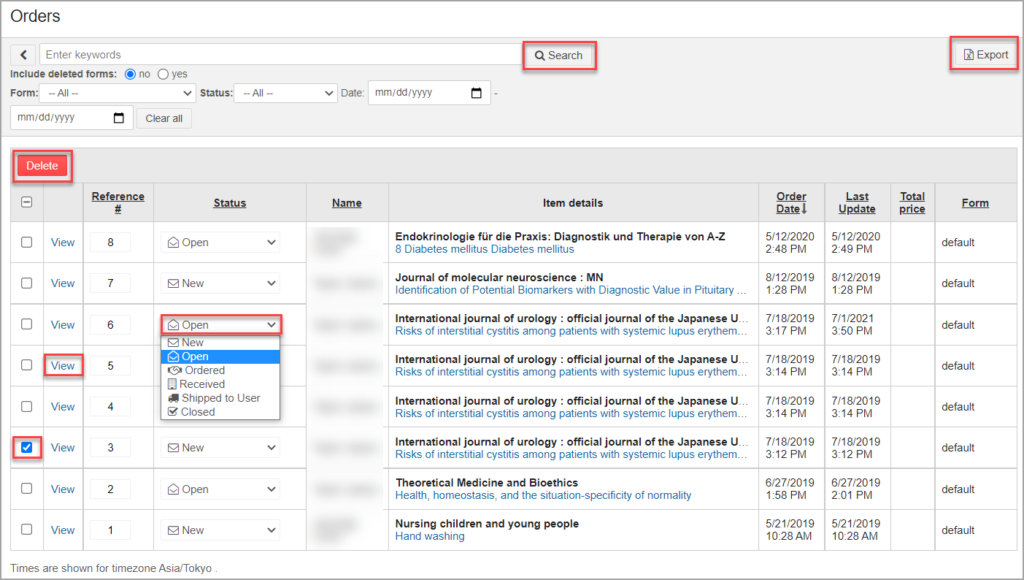The height and width of the screenshot is (580, 1024).
Task: Sort table by Last Update column
Action: [x=857, y=202]
